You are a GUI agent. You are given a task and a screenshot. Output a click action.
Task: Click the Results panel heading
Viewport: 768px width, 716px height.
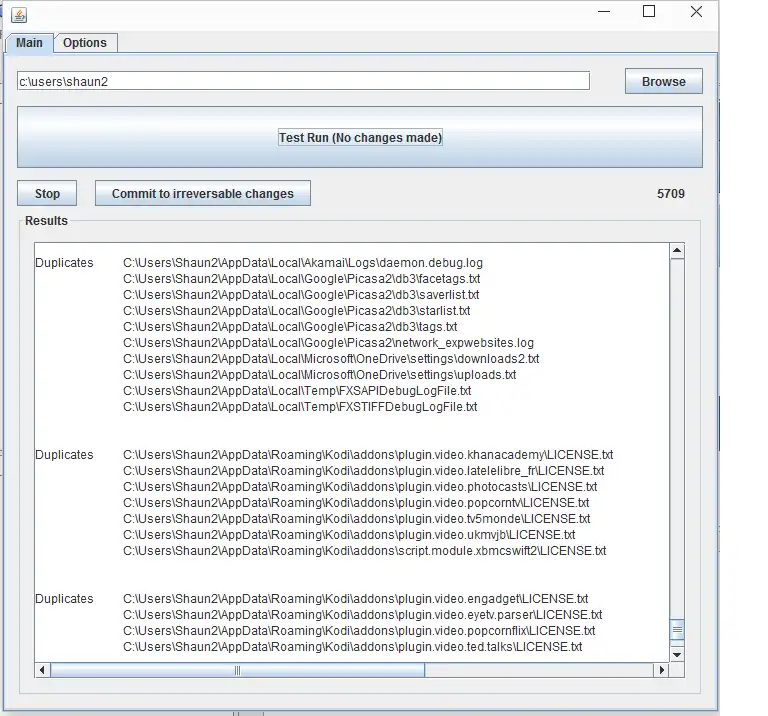(x=47, y=221)
